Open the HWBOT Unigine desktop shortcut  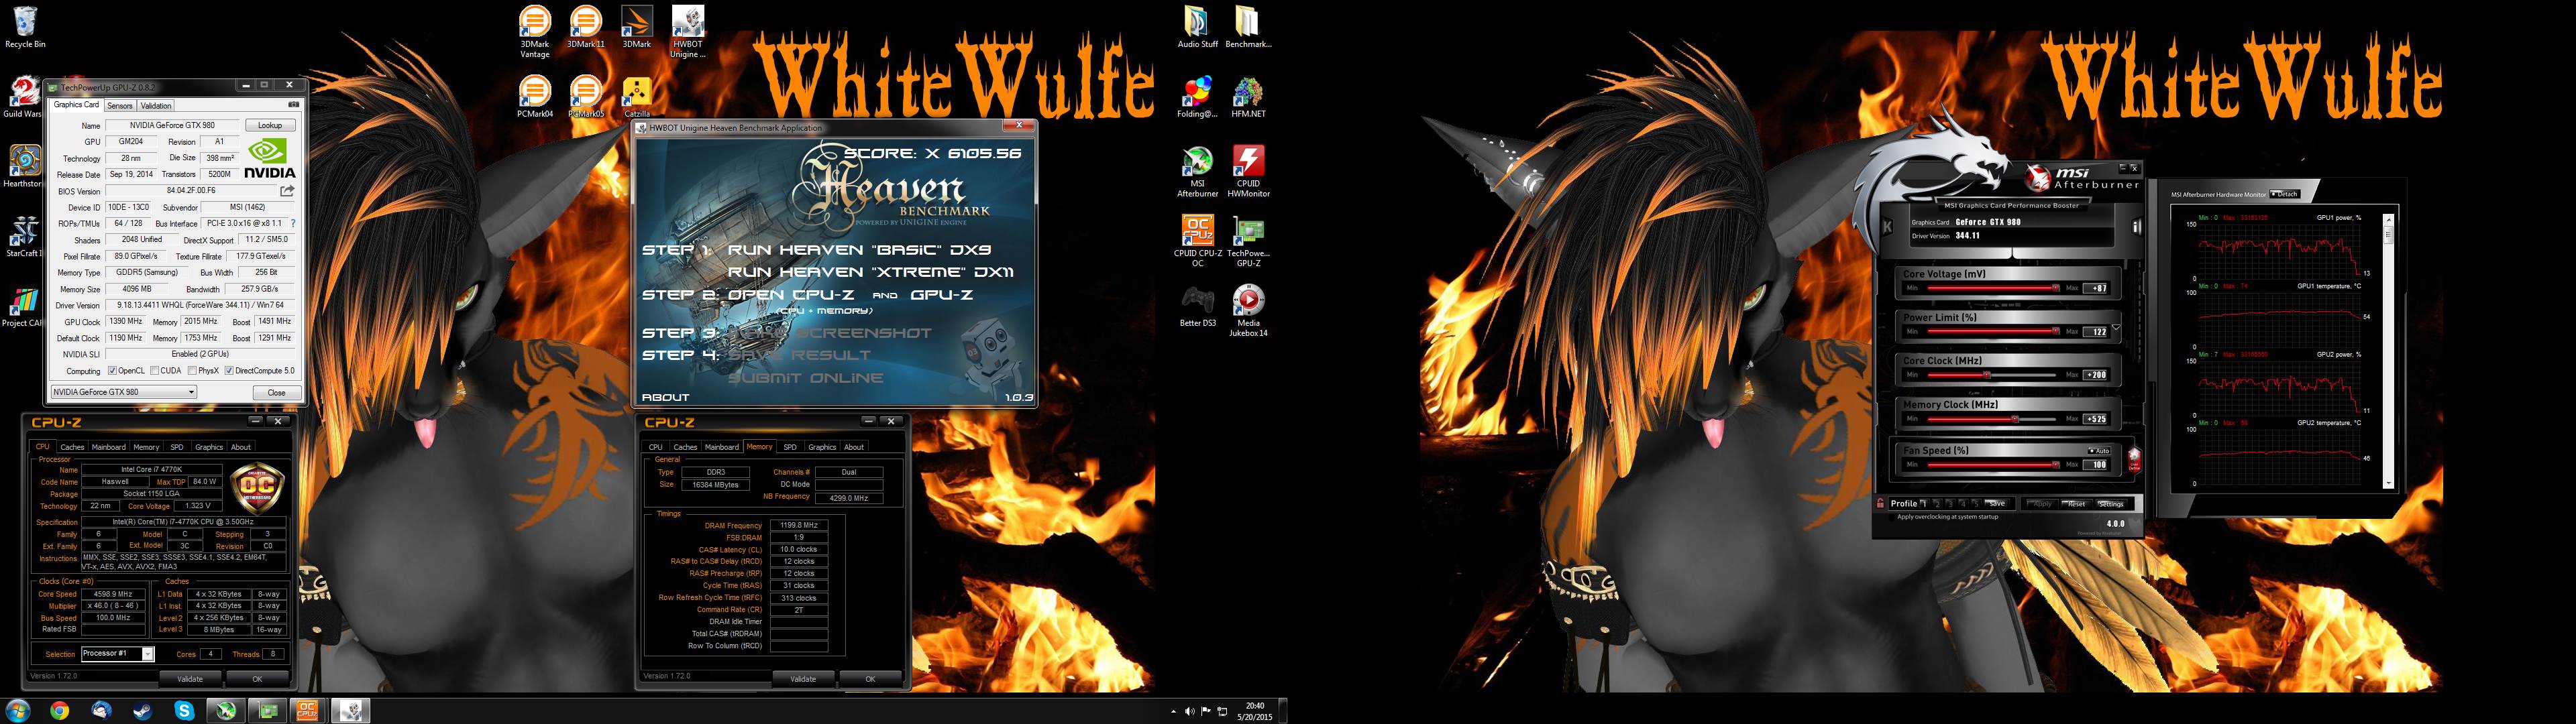688,32
